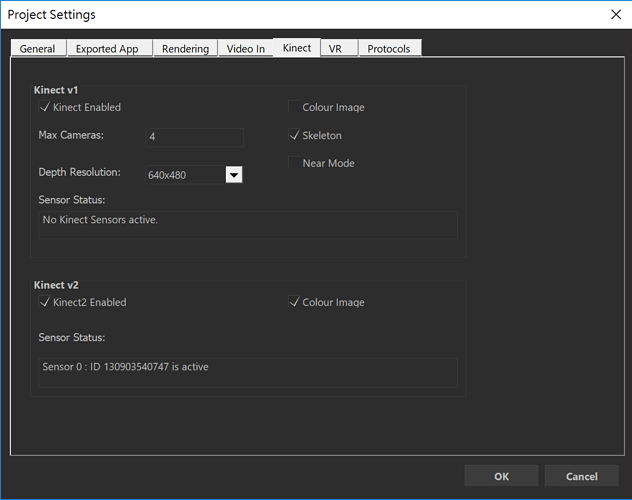Click the 'Kinect v1' group heading
This screenshot has height=500, width=632.
[56, 90]
